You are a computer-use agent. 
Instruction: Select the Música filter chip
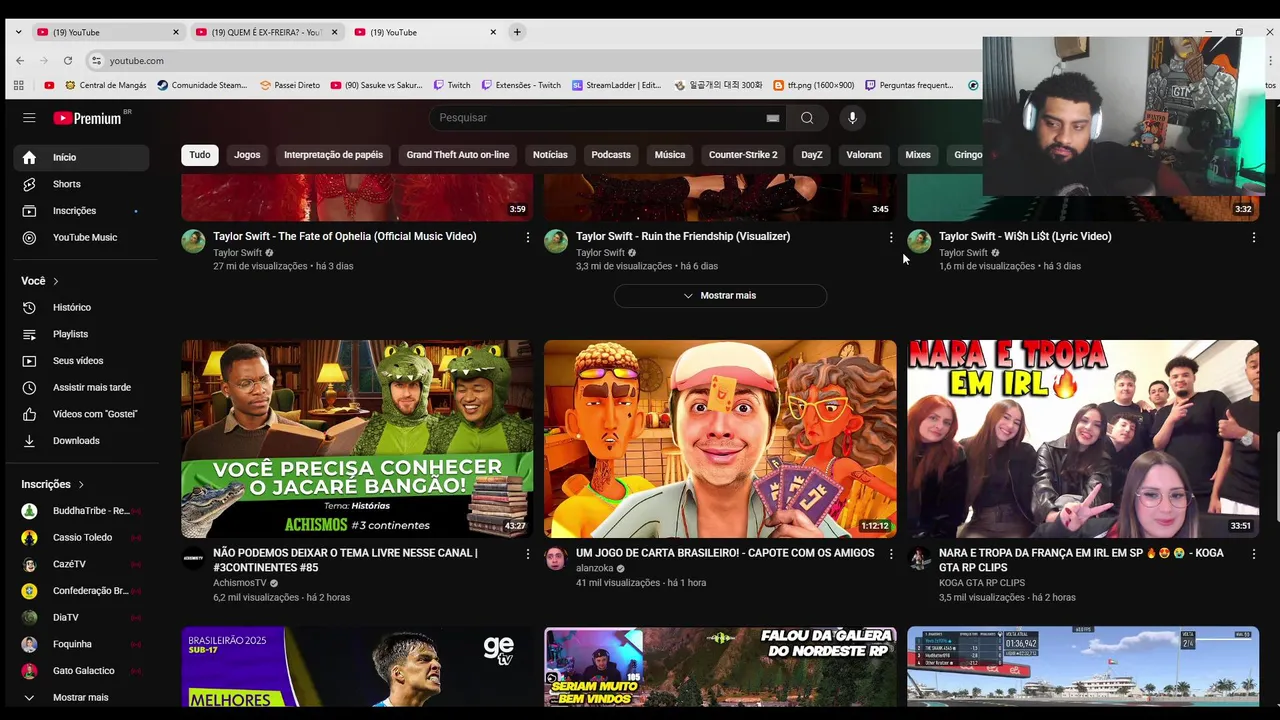[670, 155]
